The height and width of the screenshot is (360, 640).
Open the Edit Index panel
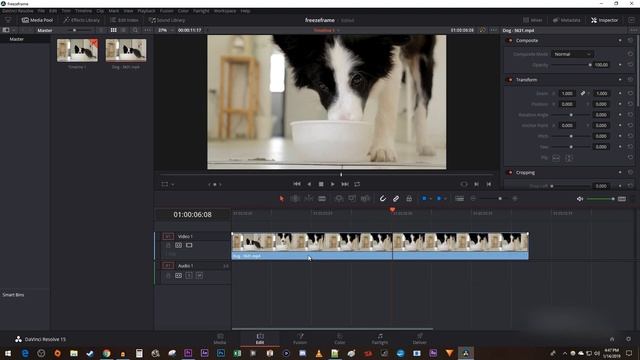coord(124,20)
